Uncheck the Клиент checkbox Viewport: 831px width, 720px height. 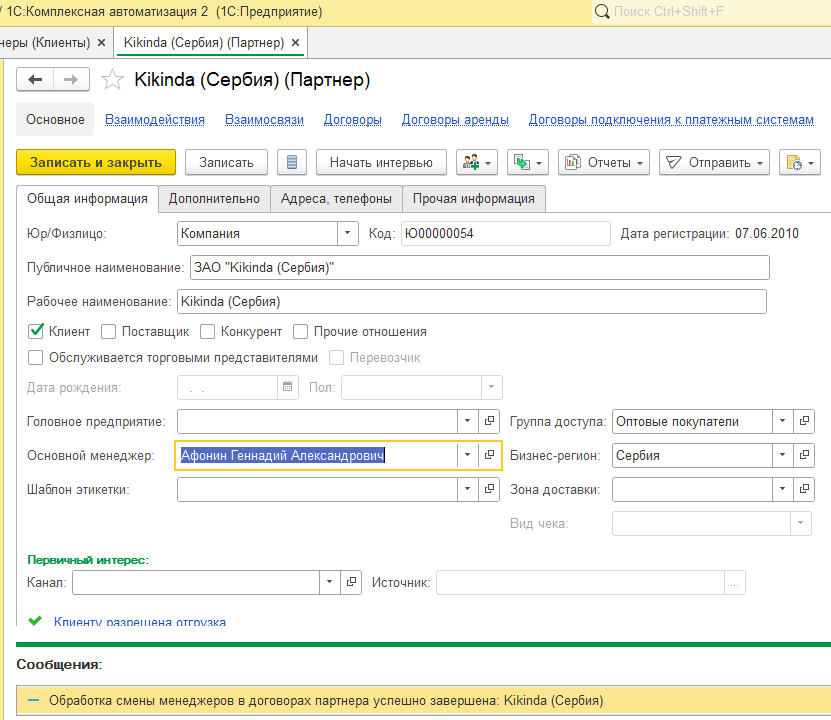tap(36, 331)
